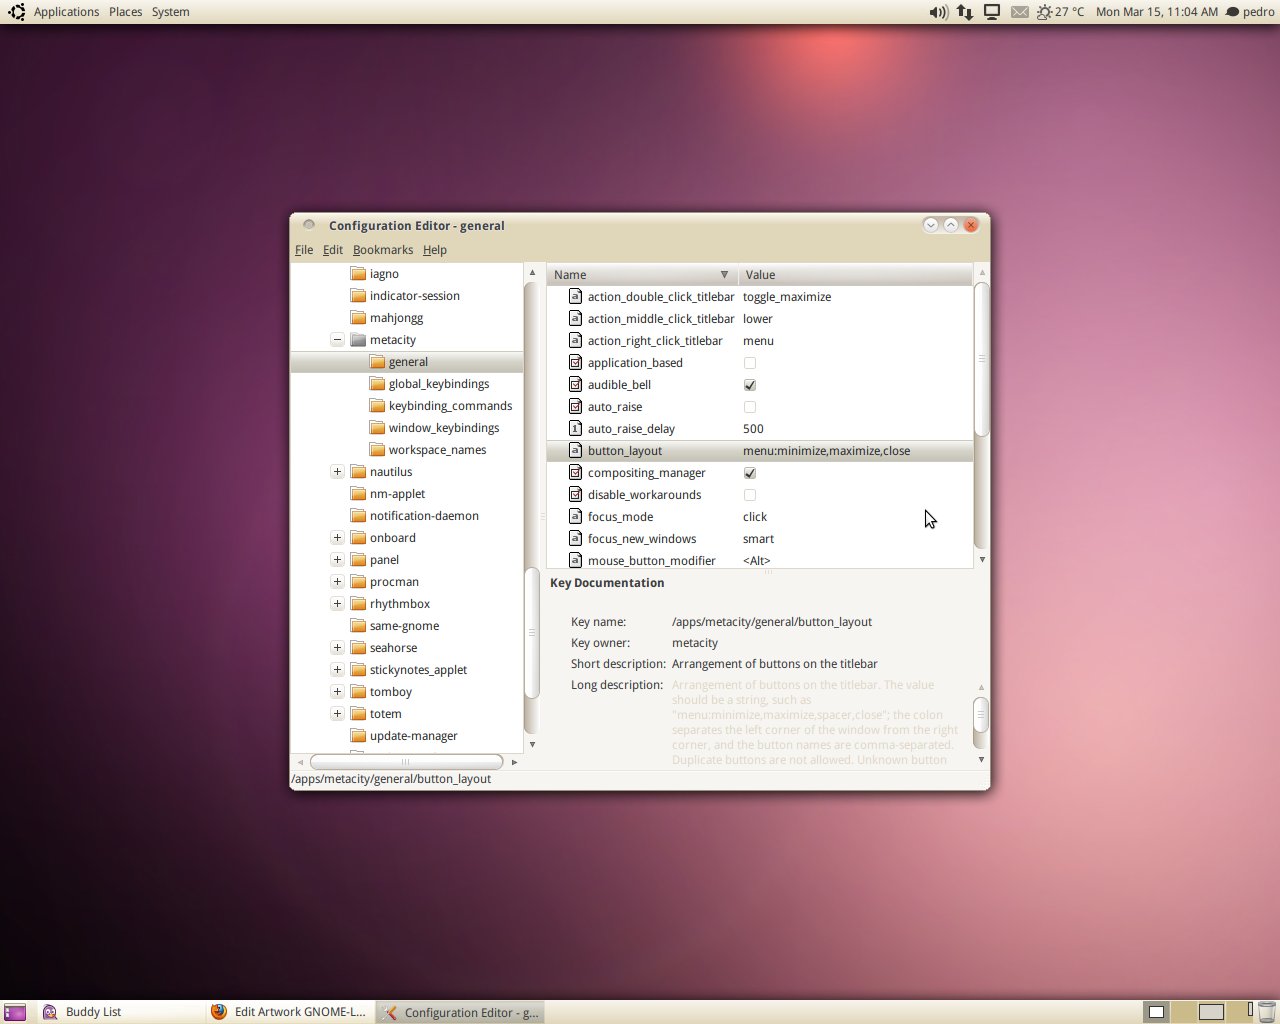Click the window_keybindings folder icon
This screenshot has width=1280, height=1024.
[377, 427]
